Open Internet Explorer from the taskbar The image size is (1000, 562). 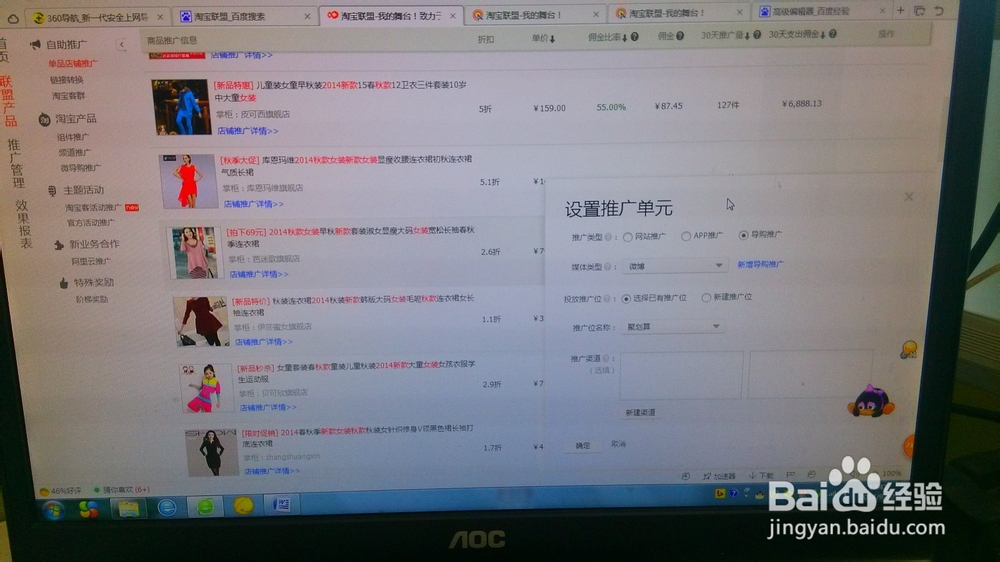coord(167,507)
